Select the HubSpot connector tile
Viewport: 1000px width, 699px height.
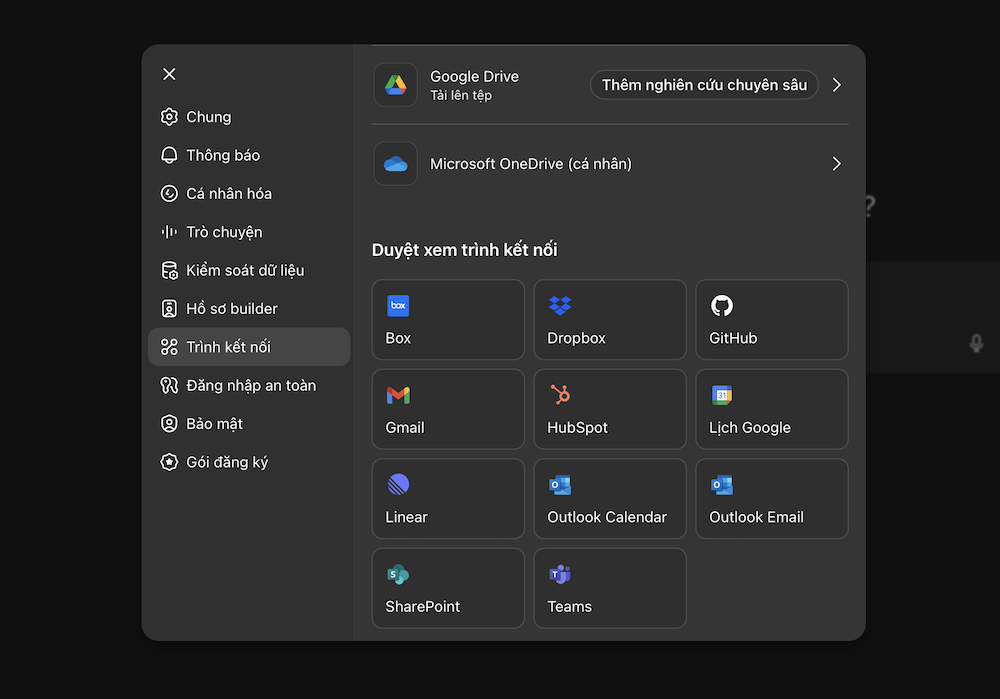tap(610, 409)
